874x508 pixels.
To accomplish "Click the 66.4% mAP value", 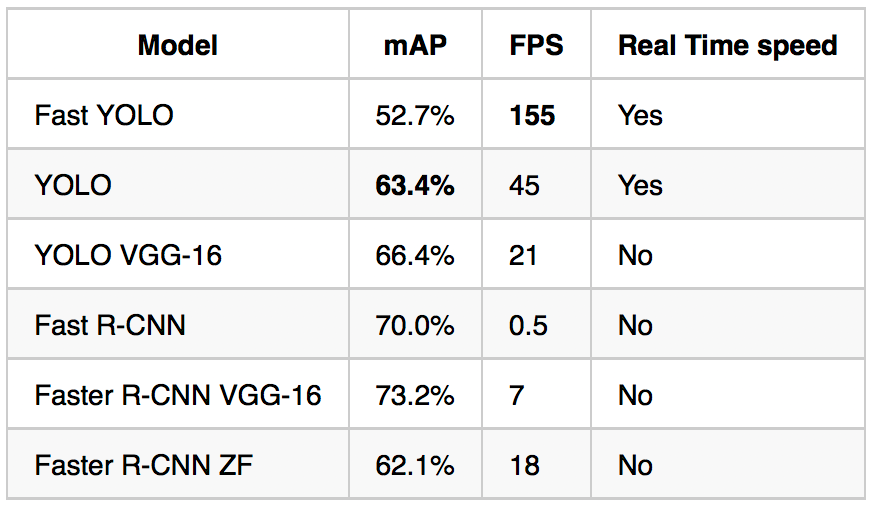I will [415, 255].
